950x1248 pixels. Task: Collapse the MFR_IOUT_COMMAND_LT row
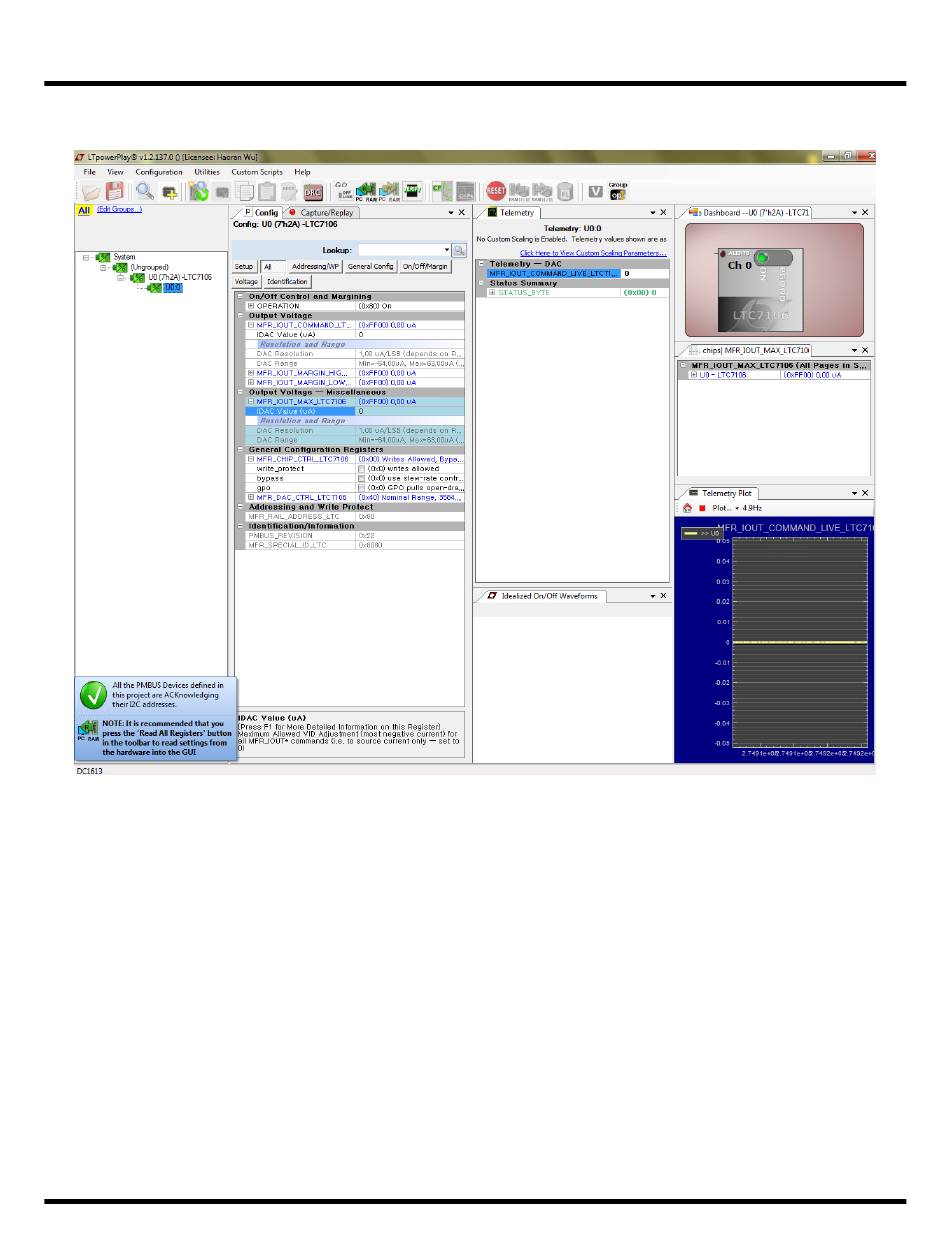(x=251, y=325)
